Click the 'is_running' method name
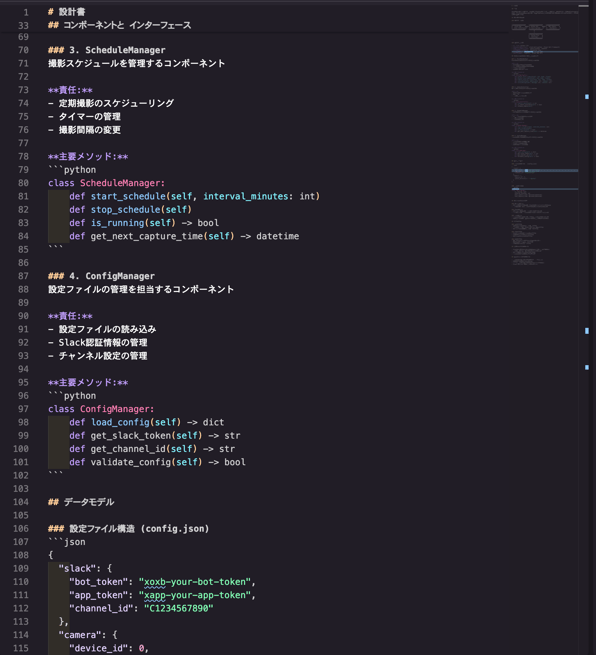Image resolution: width=596 pixels, height=655 pixels. 117,223
